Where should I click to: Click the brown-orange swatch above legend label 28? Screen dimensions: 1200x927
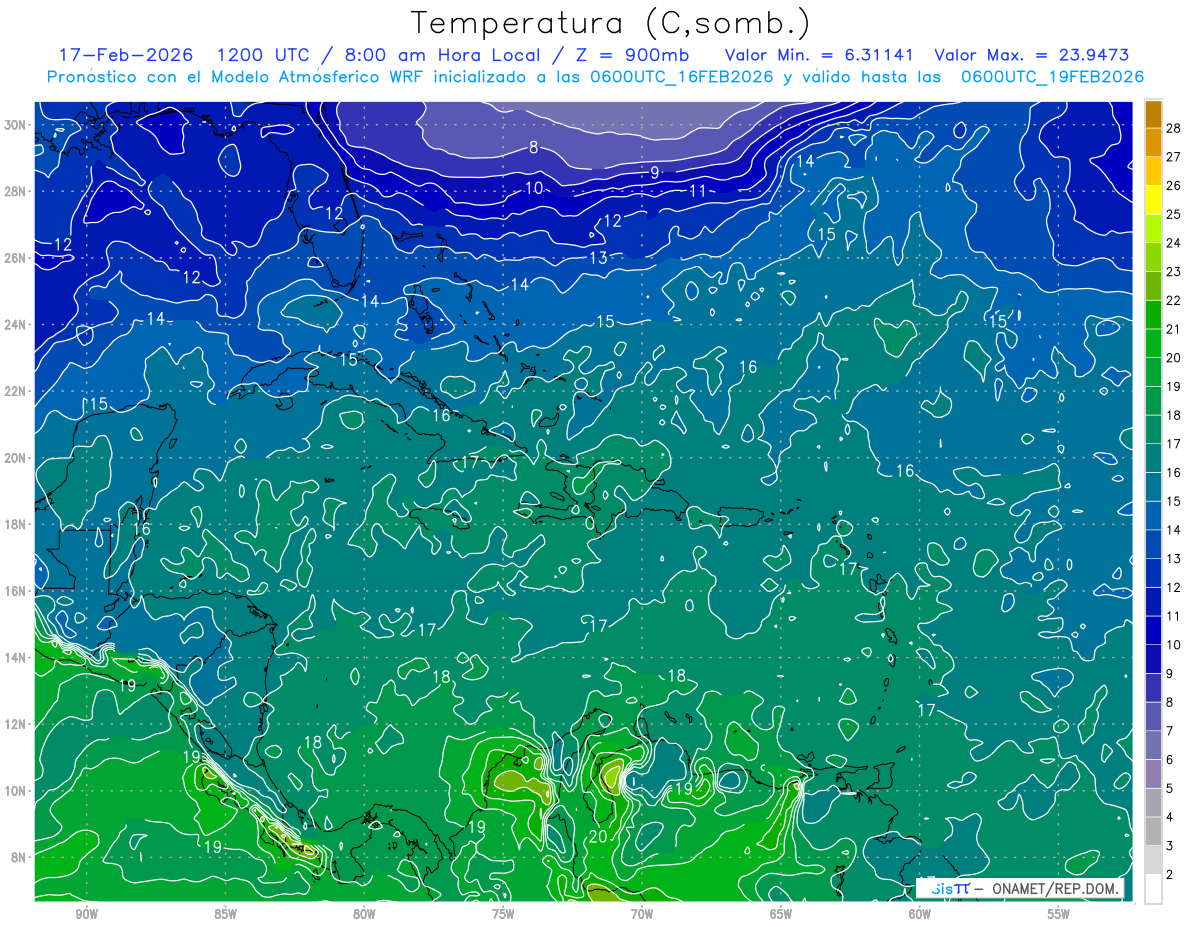pyautogui.click(x=1153, y=113)
